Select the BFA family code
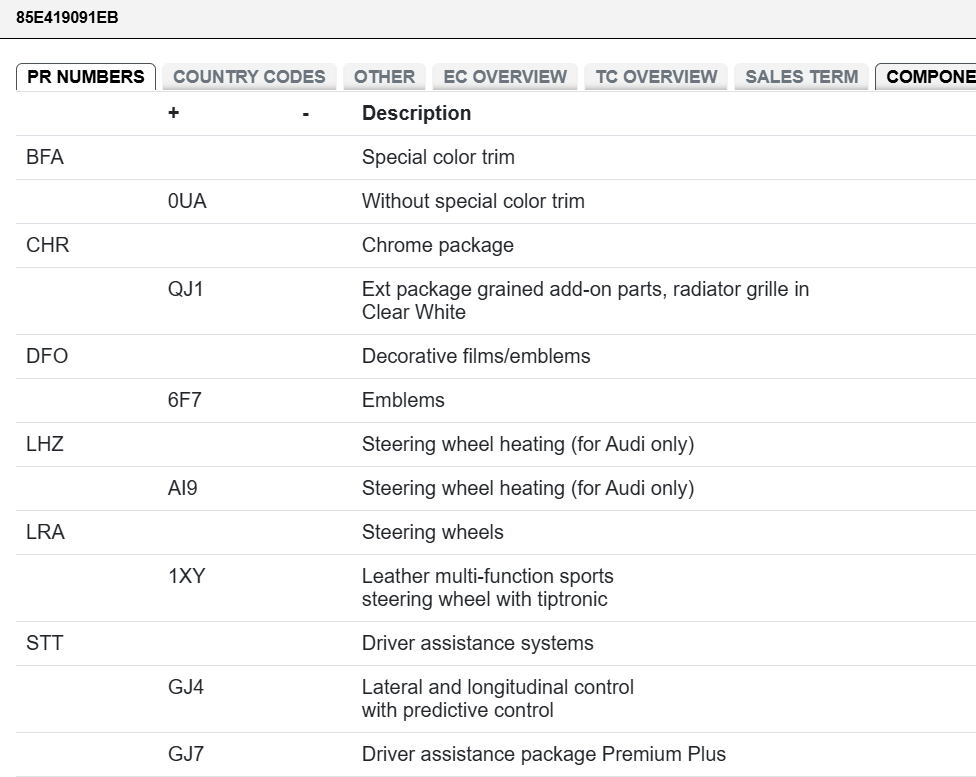The image size is (976, 777). tap(45, 157)
